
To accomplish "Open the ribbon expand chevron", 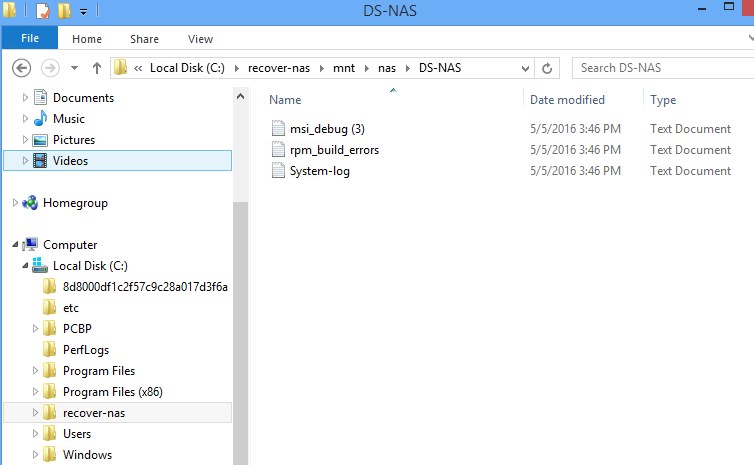I will click(x=751, y=38).
